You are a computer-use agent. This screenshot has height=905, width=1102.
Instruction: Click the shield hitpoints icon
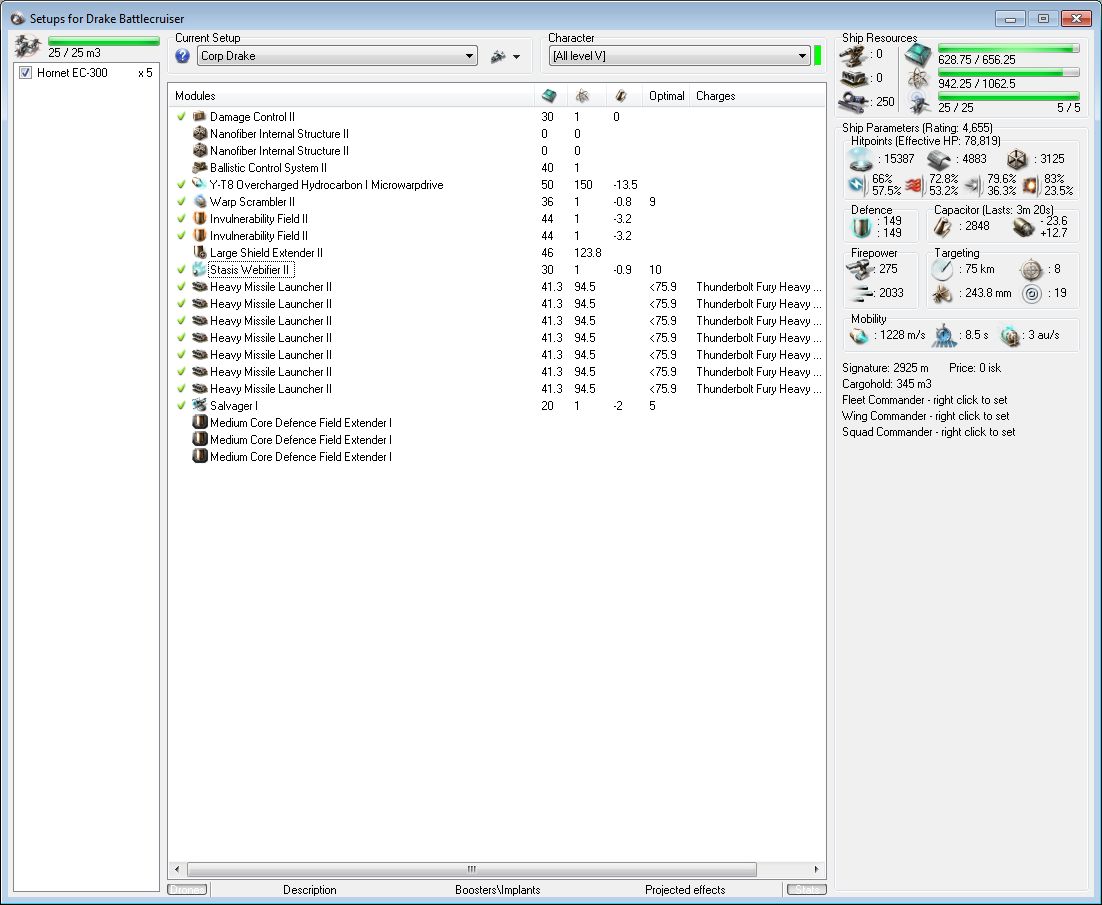(x=860, y=160)
